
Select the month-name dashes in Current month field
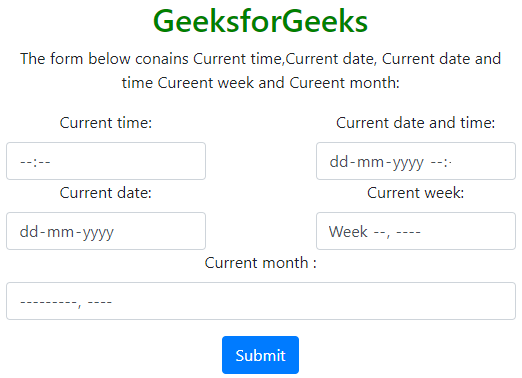[48, 302]
